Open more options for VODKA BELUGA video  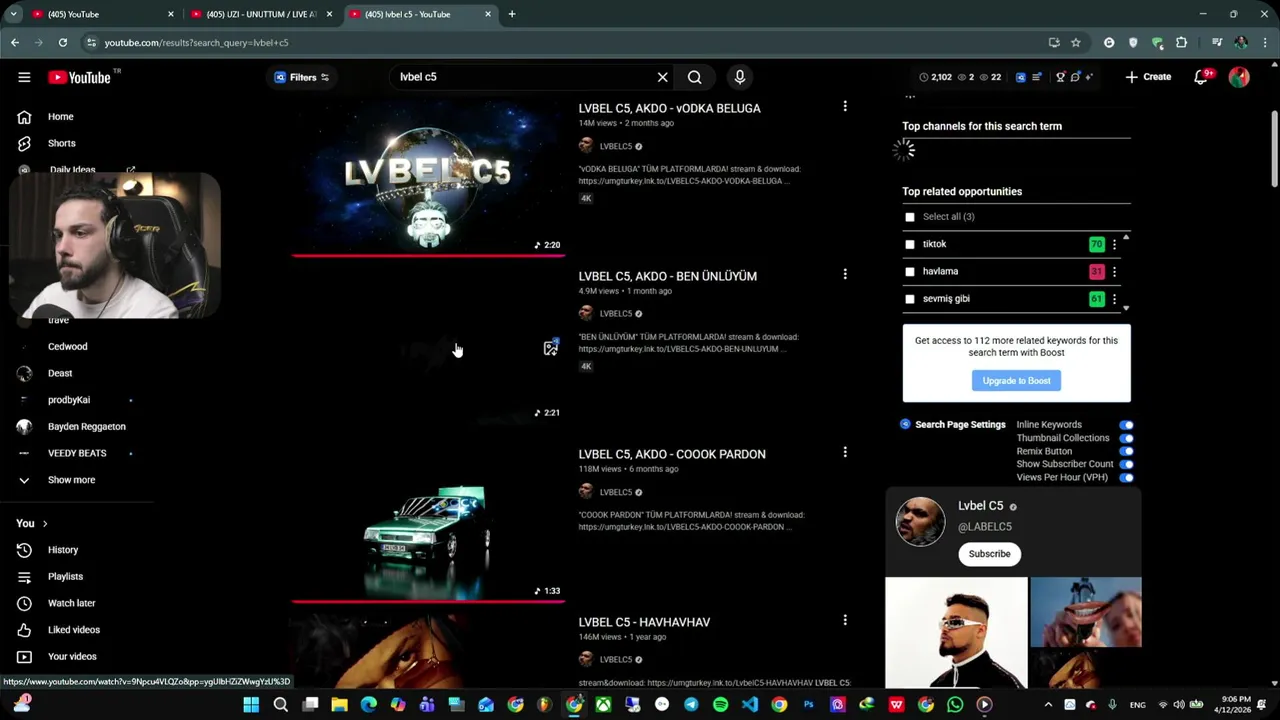pos(845,106)
